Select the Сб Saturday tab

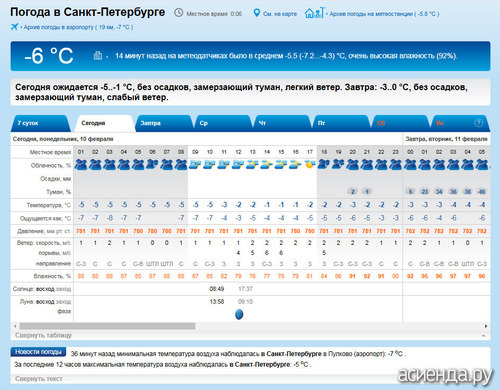point(400,123)
